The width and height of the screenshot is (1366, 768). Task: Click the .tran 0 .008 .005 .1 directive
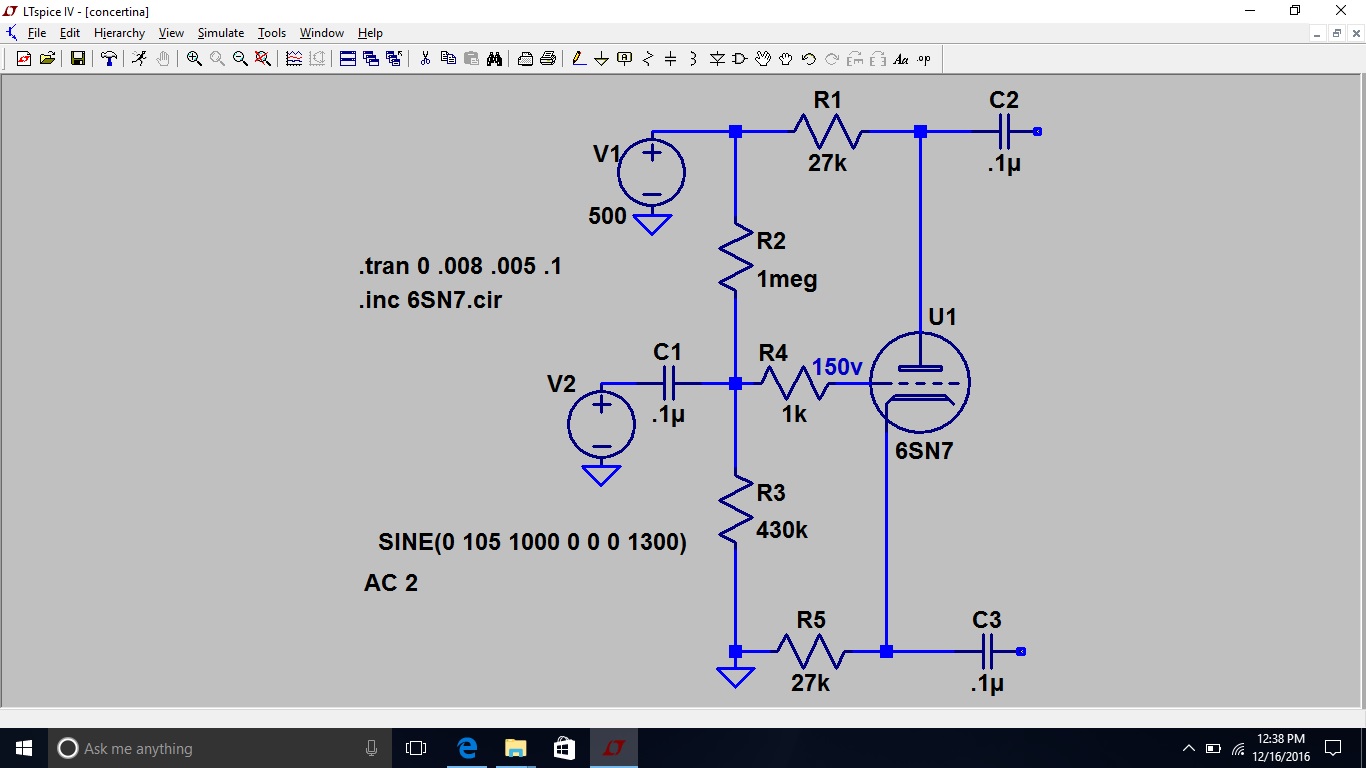(x=460, y=267)
